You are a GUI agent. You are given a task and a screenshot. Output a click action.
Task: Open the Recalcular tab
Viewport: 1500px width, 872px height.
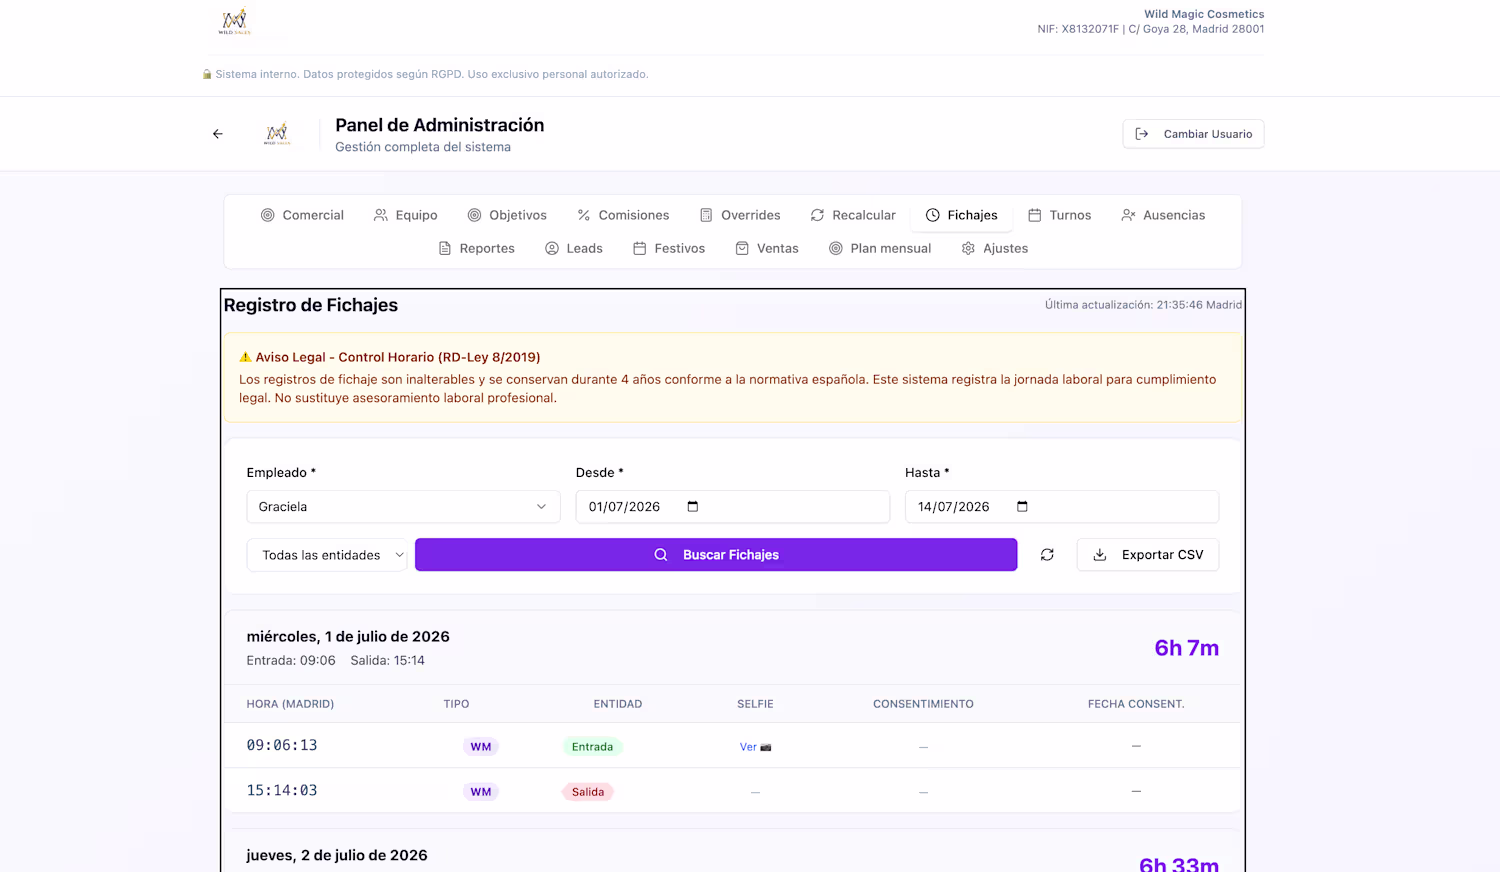point(853,215)
